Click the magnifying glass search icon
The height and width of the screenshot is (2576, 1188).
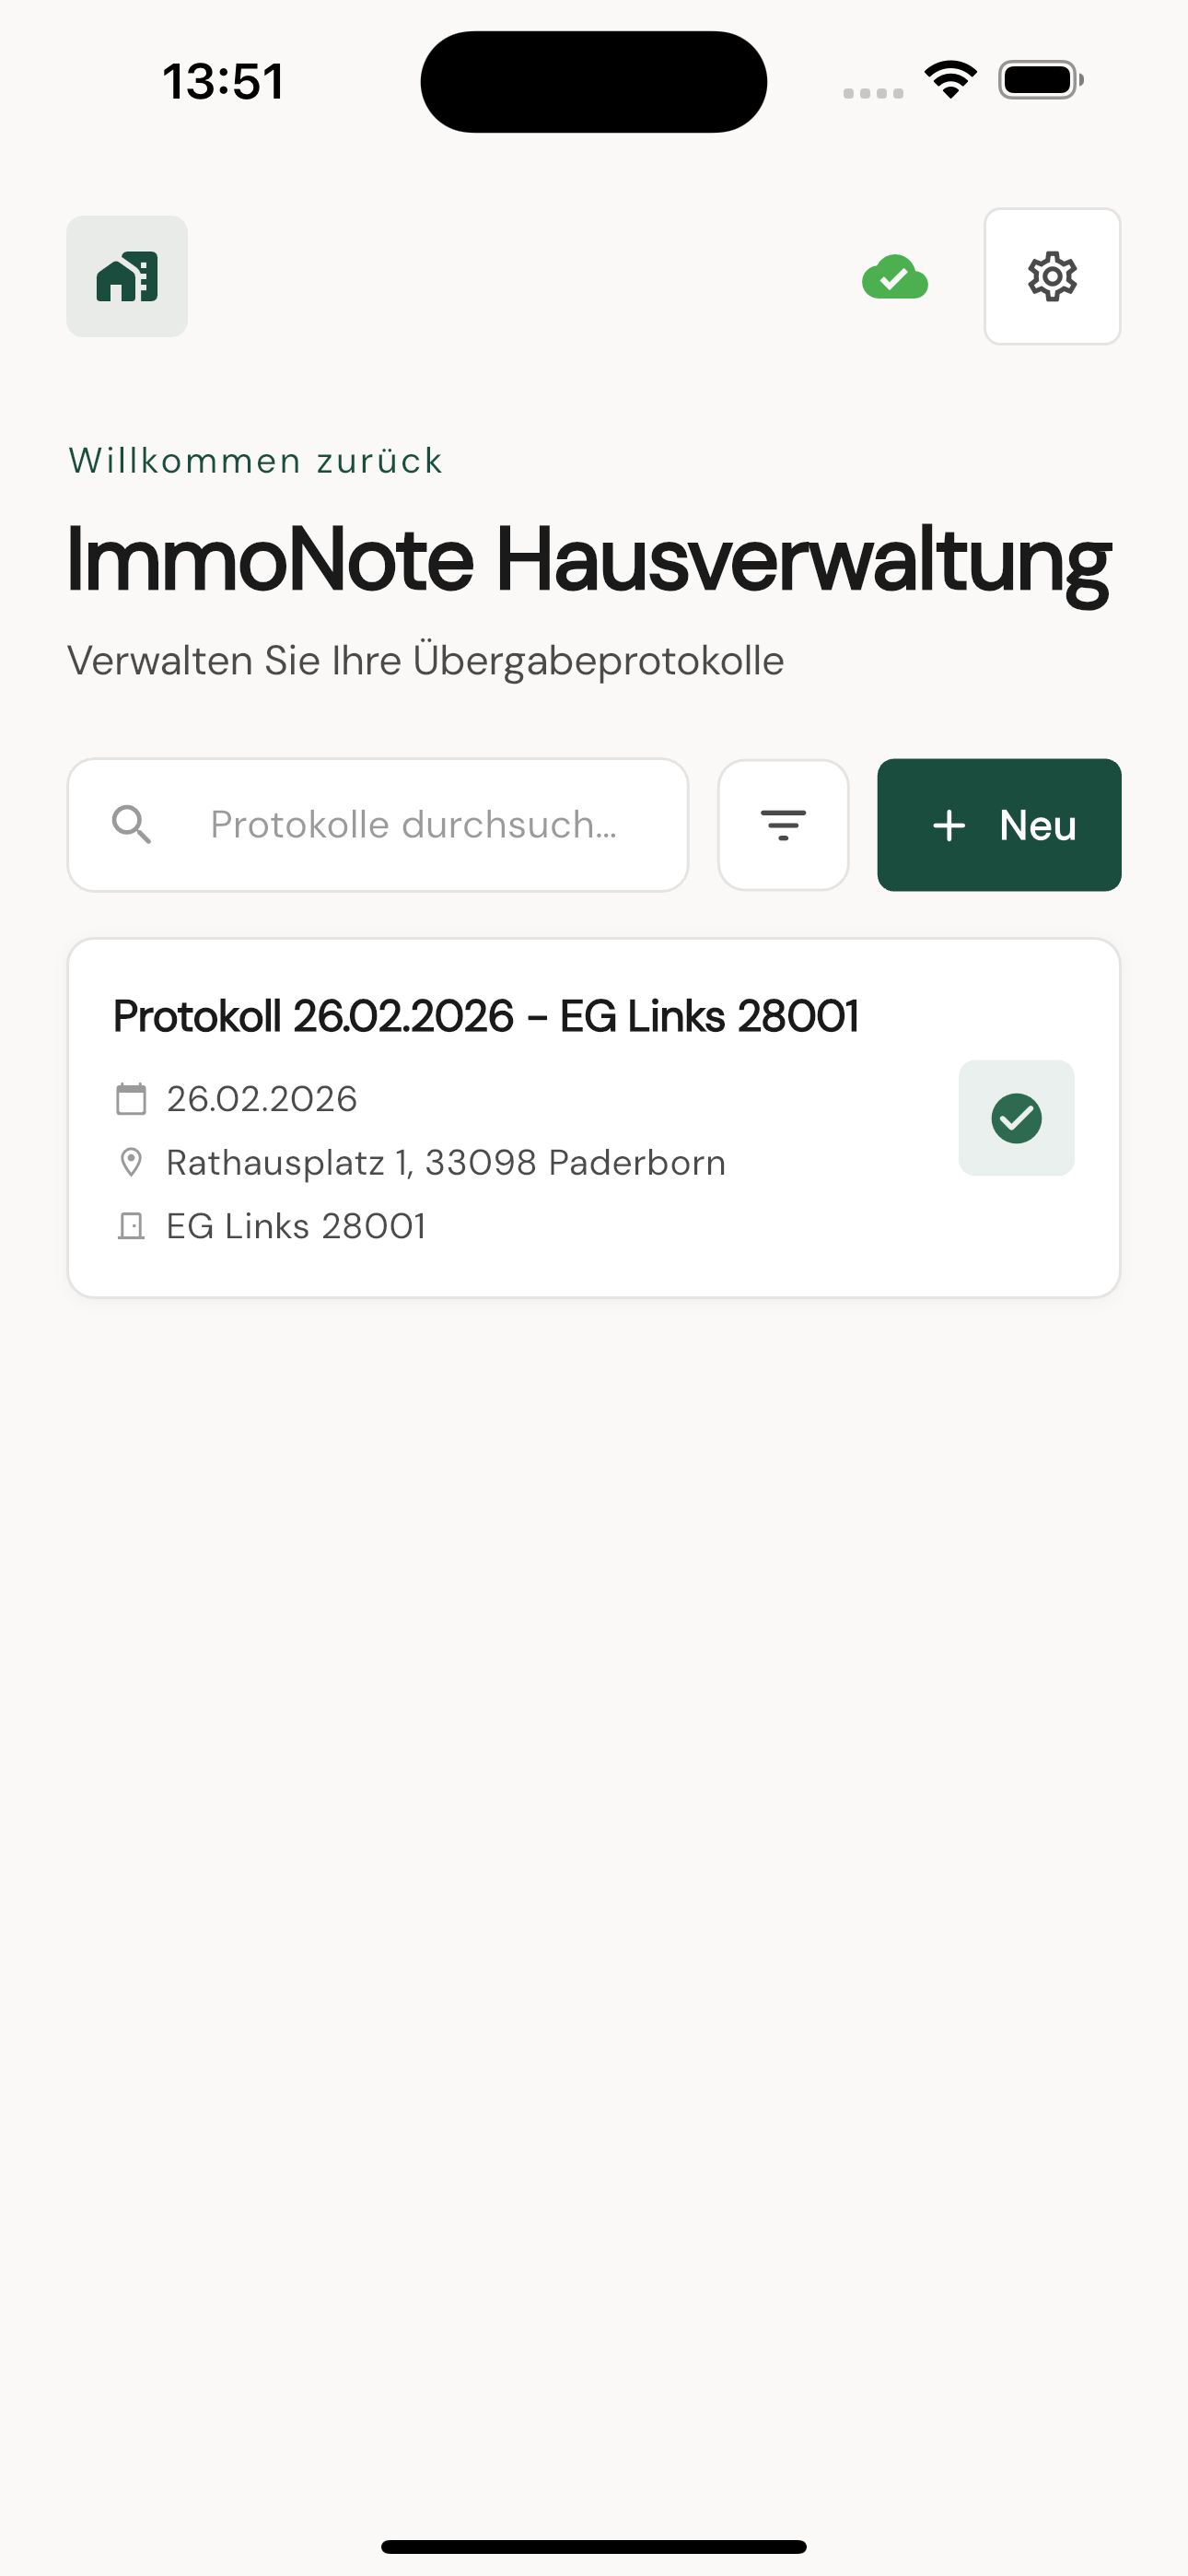(x=131, y=825)
